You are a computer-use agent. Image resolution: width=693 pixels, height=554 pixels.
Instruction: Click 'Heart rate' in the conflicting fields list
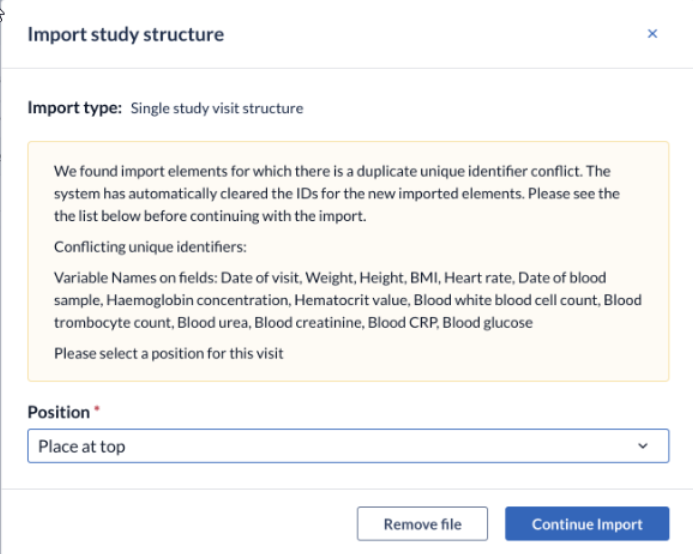click(478, 278)
